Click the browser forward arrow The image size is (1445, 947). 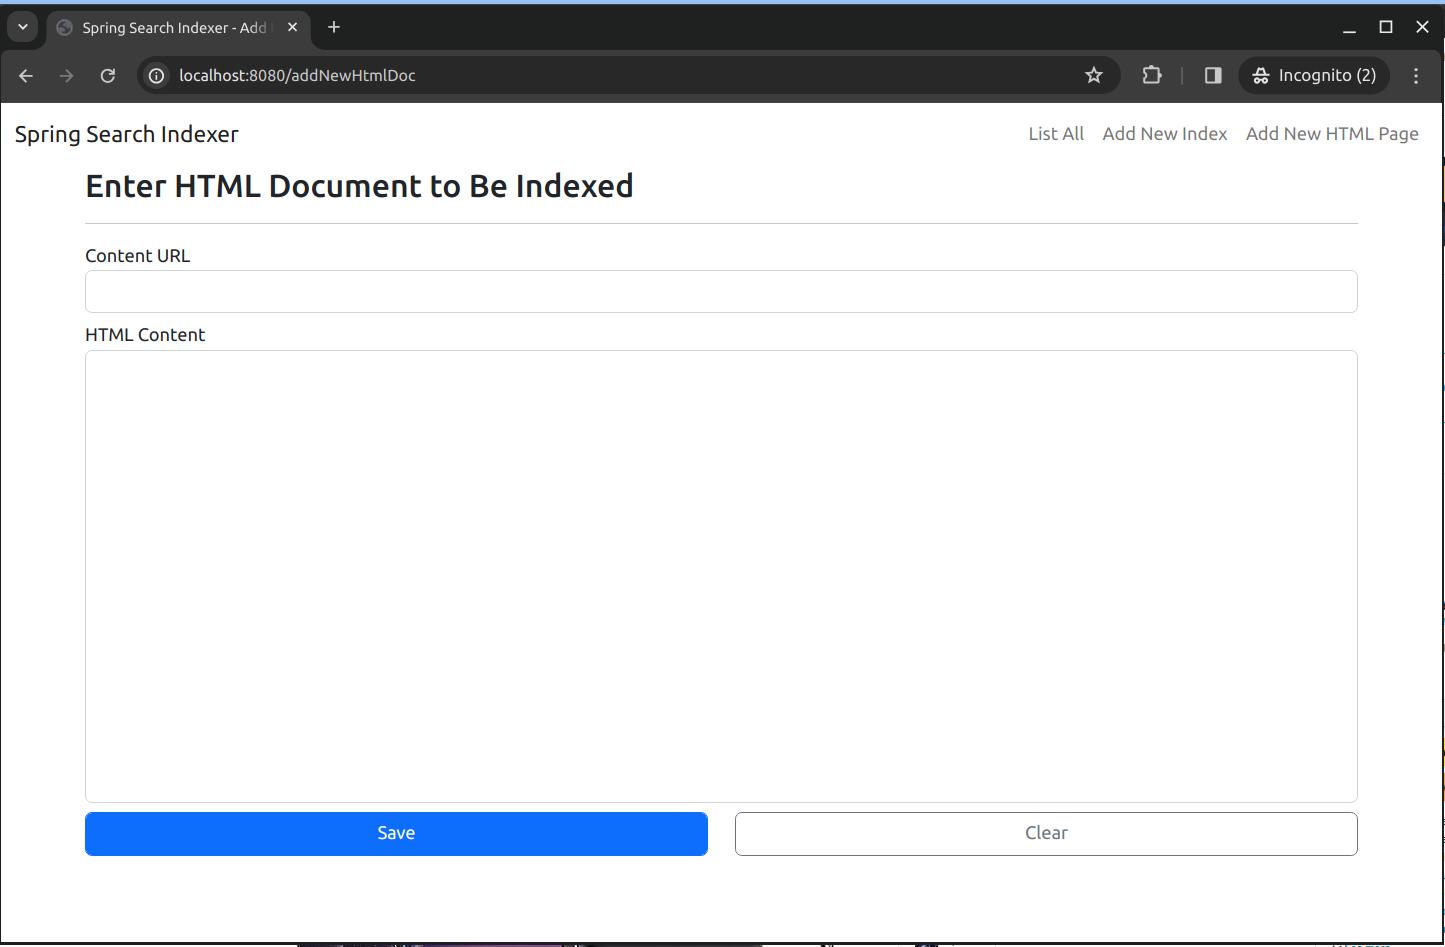67,76
